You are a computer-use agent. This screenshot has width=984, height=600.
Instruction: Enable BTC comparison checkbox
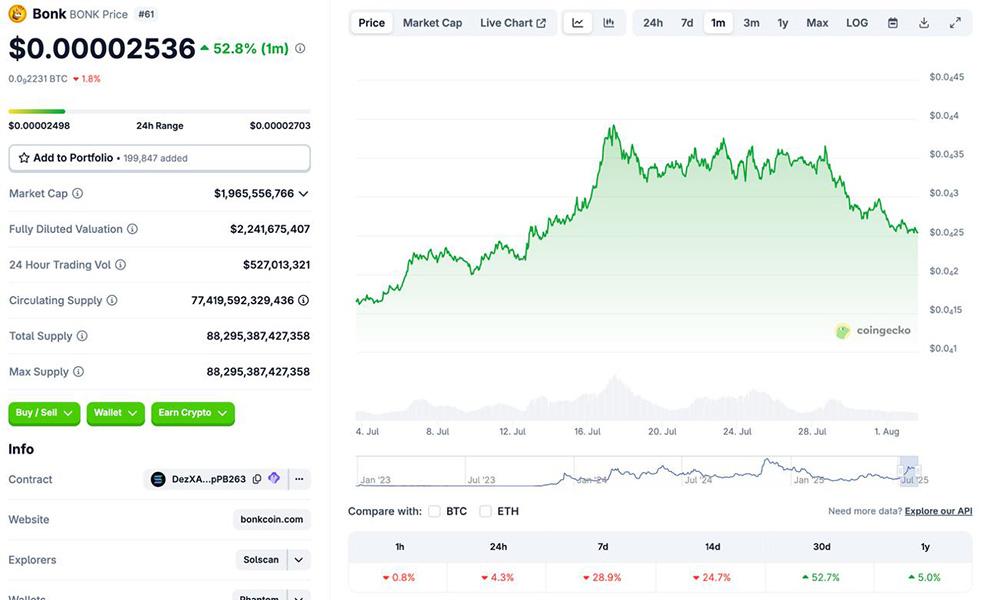tap(434, 512)
